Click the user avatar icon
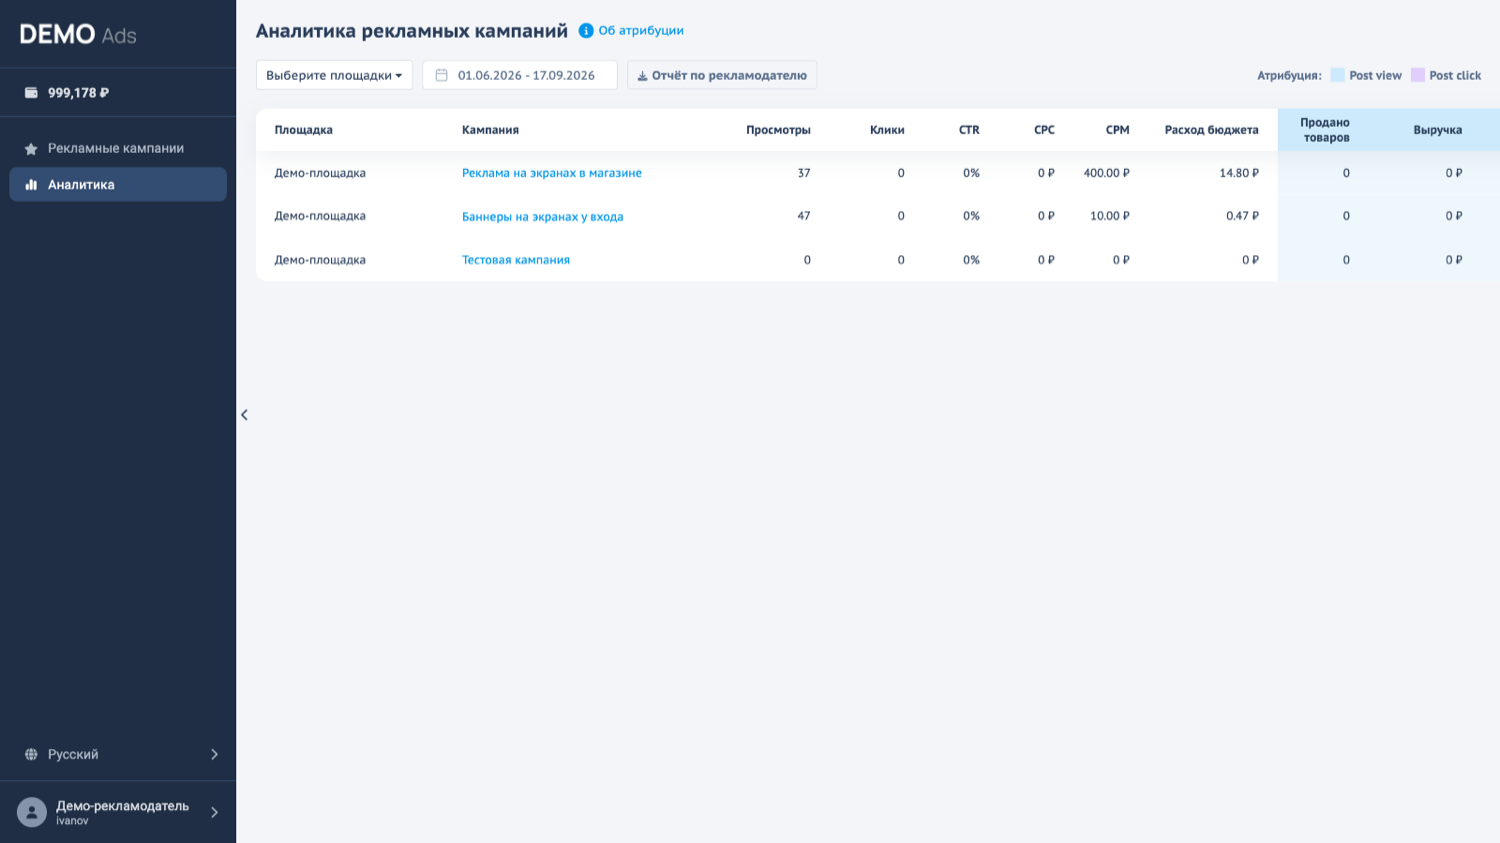The image size is (1500, 843). (32, 812)
